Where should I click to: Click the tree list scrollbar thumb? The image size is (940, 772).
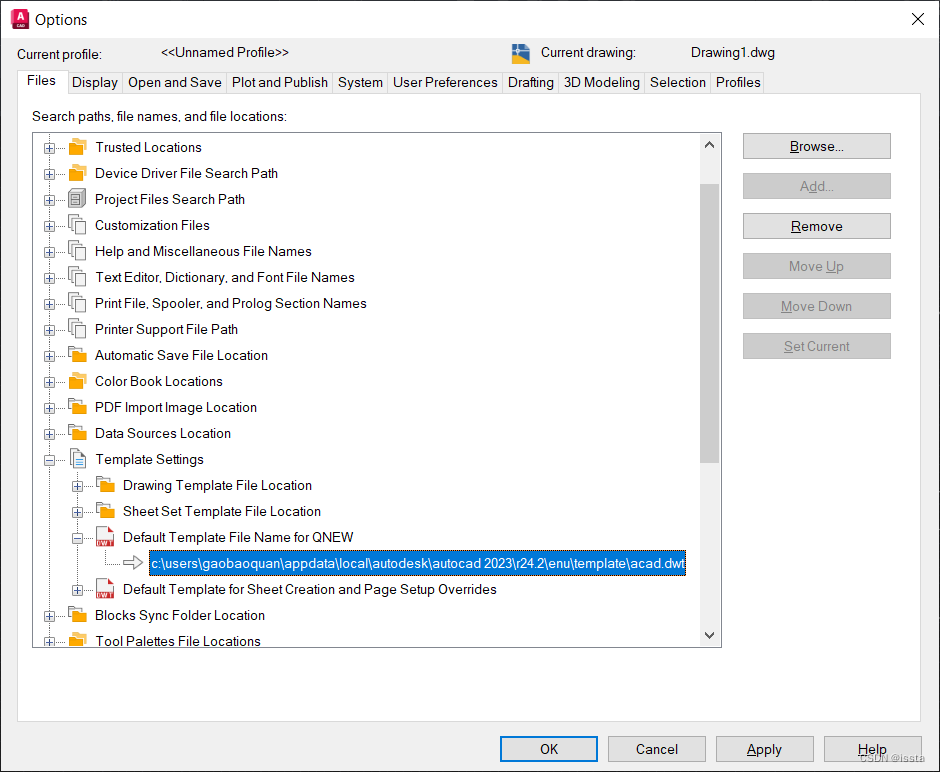coord(709,323)
